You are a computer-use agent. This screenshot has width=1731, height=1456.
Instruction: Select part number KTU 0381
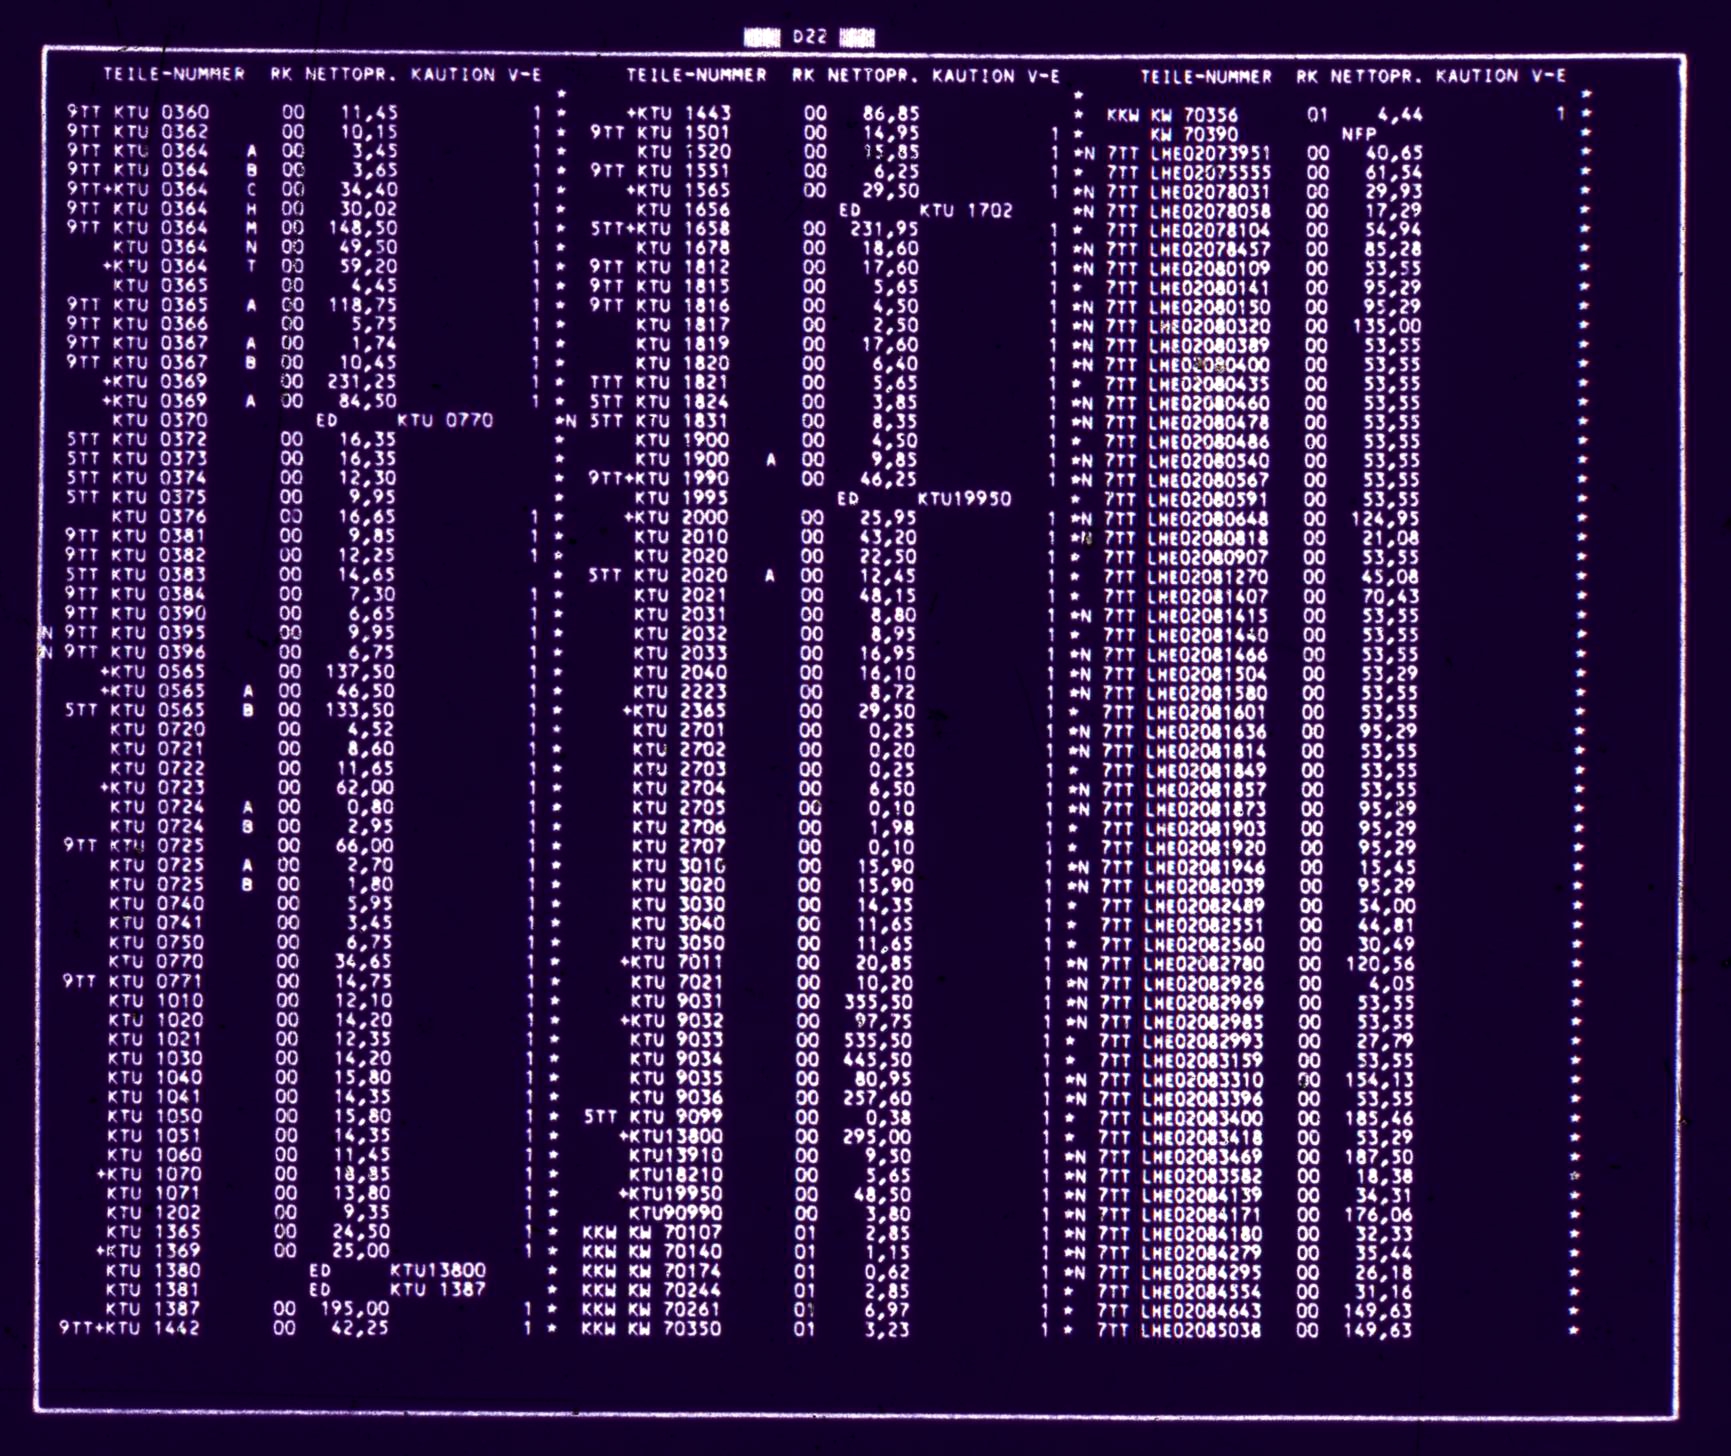[159, 535]
